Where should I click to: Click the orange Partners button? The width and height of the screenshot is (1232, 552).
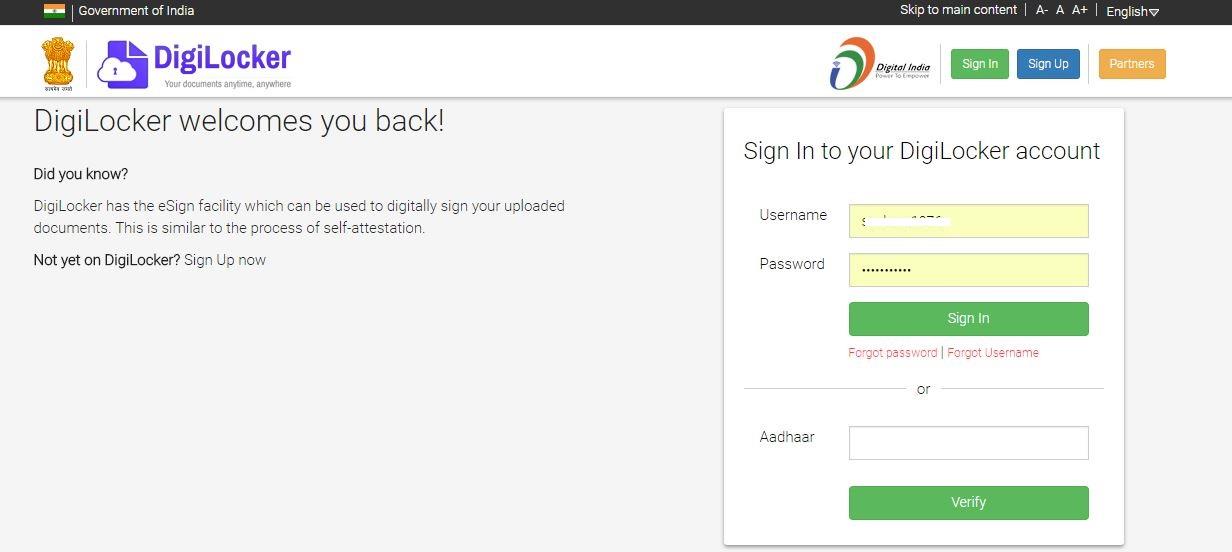point(1132,64)
